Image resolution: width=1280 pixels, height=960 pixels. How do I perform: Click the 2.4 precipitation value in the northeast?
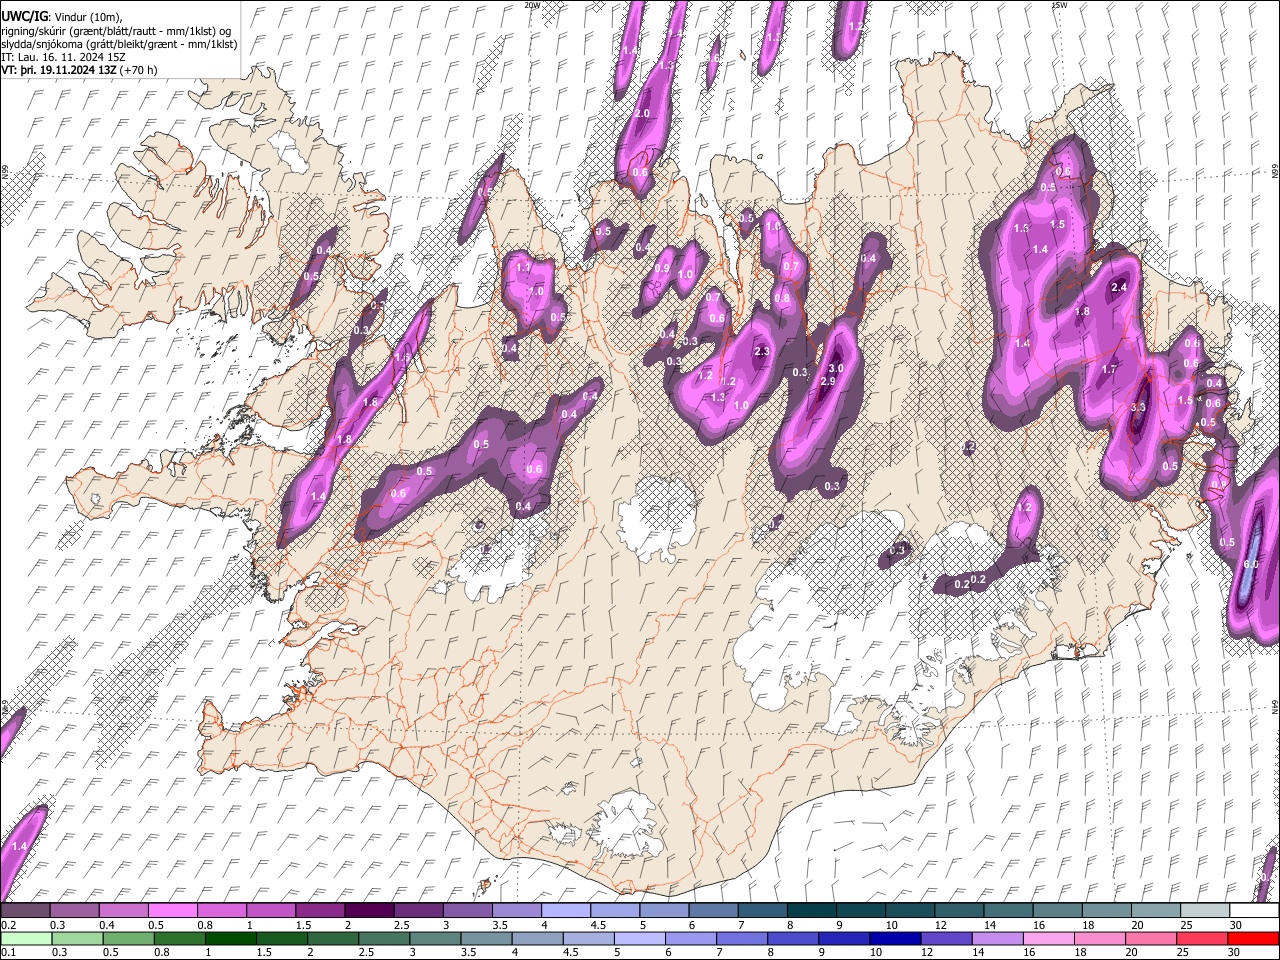[x=1119, y=288]
